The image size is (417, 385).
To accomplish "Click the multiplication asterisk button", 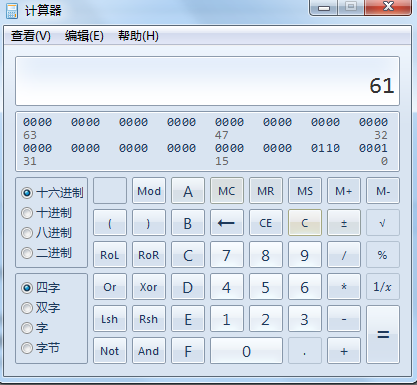I will (x=344, y=287).
